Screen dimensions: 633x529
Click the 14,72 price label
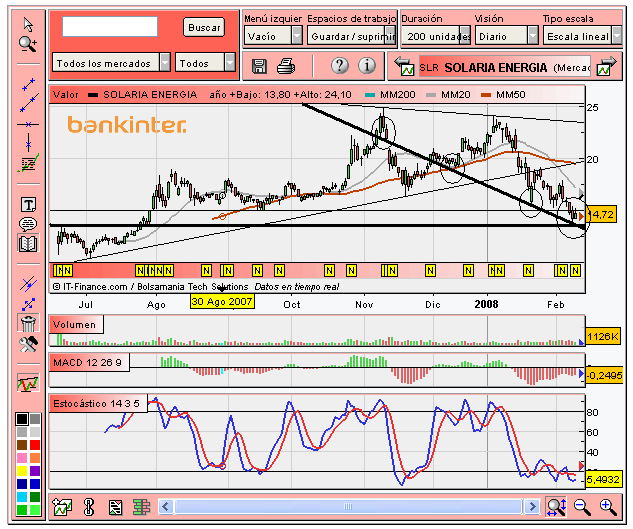[x=602, y=214]
